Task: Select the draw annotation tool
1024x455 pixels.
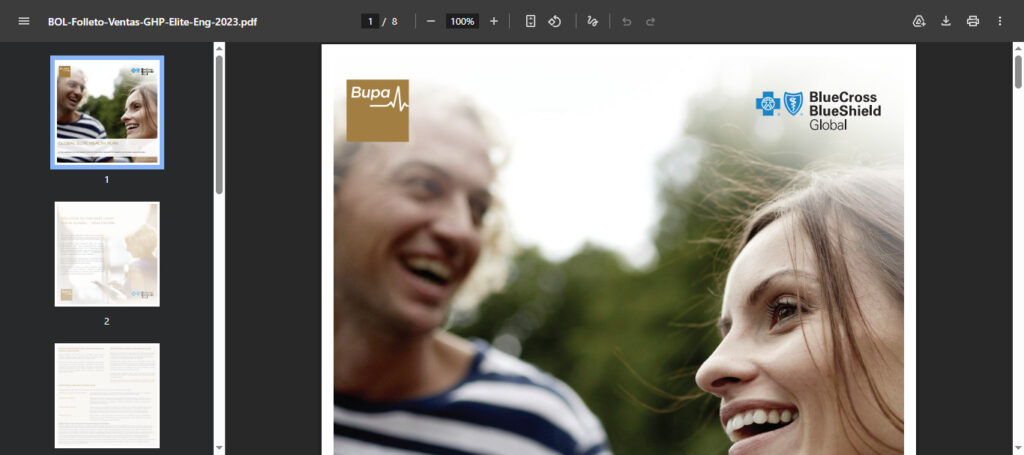Action: point(592,21)
